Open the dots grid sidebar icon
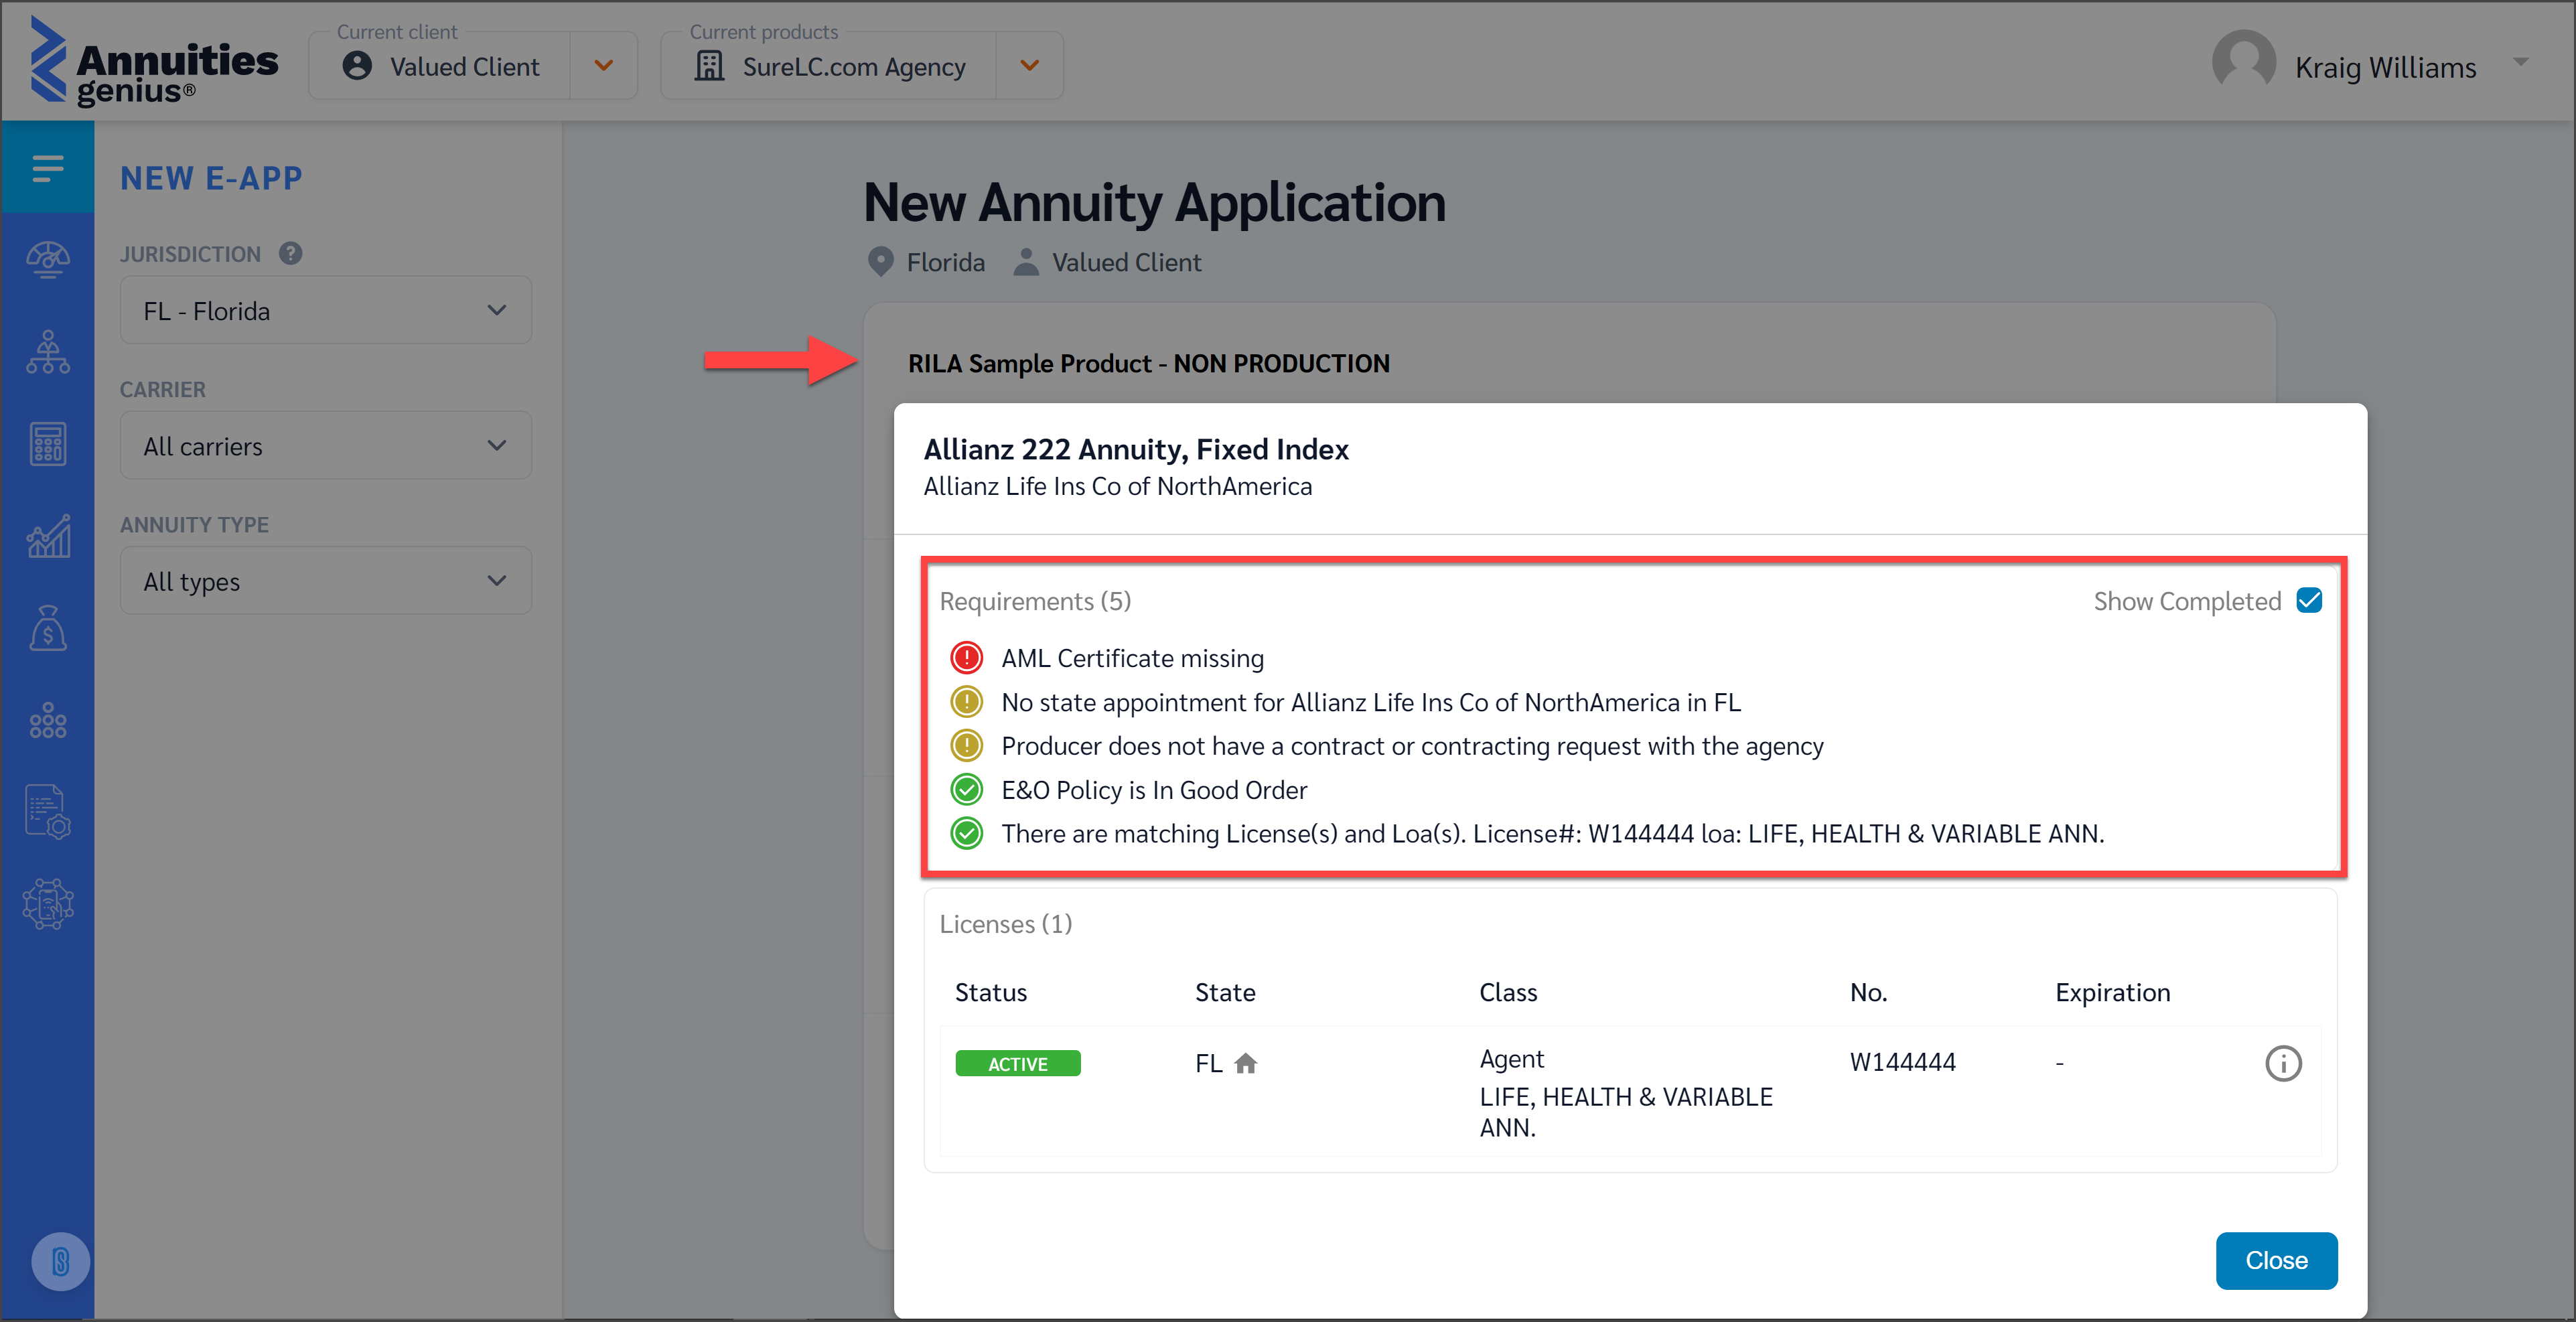Screen dimensions: 2576x1322 pyautogui.click(x=48, y=720)
